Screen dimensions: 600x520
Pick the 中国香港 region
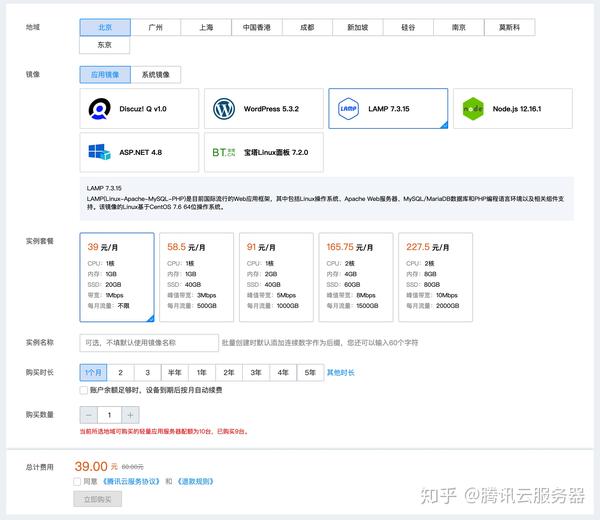click(x=256, y=27)
